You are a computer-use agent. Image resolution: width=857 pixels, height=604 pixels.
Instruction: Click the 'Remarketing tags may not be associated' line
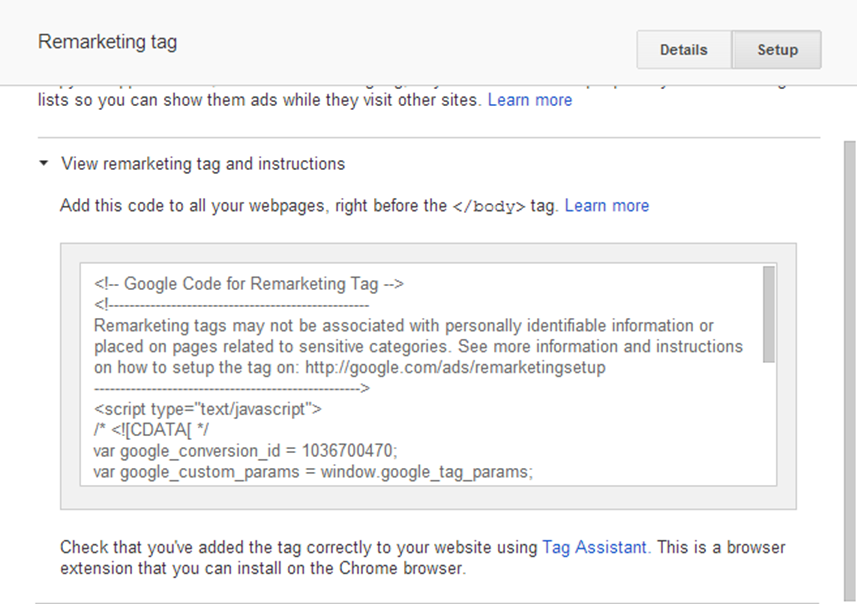[403, 326]
